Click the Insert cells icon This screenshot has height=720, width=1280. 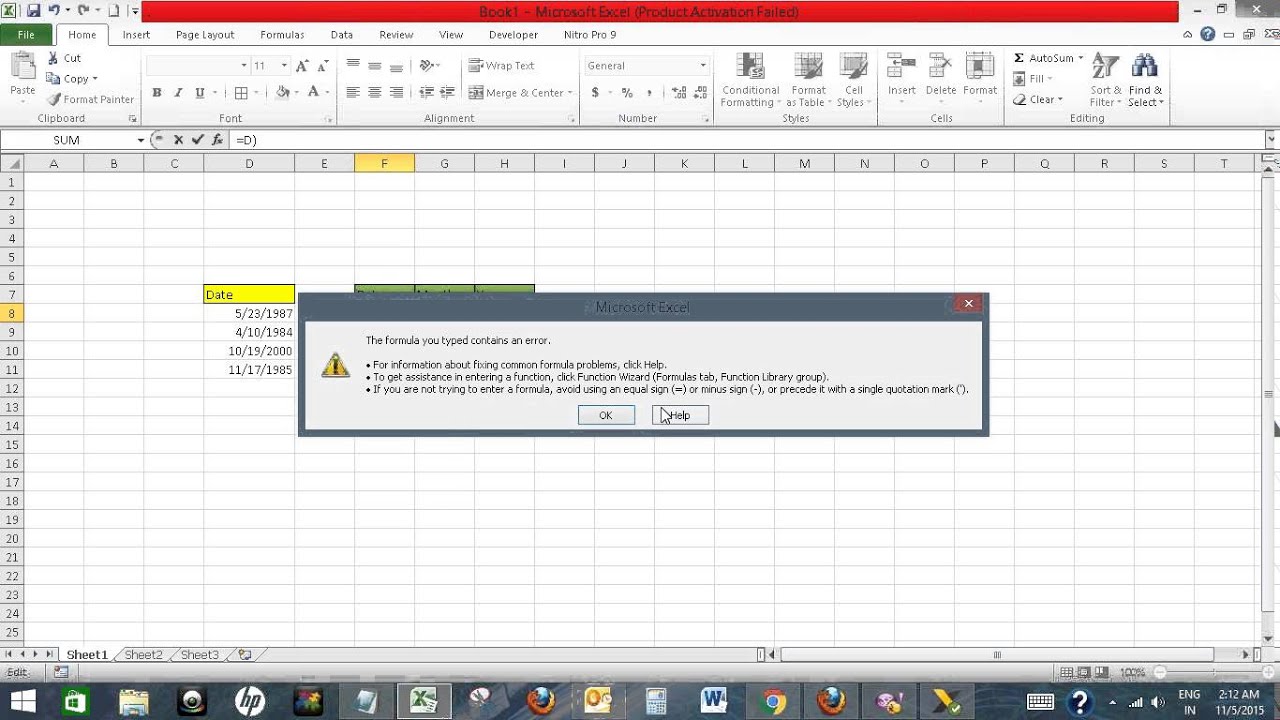click(x=901, y=66)
